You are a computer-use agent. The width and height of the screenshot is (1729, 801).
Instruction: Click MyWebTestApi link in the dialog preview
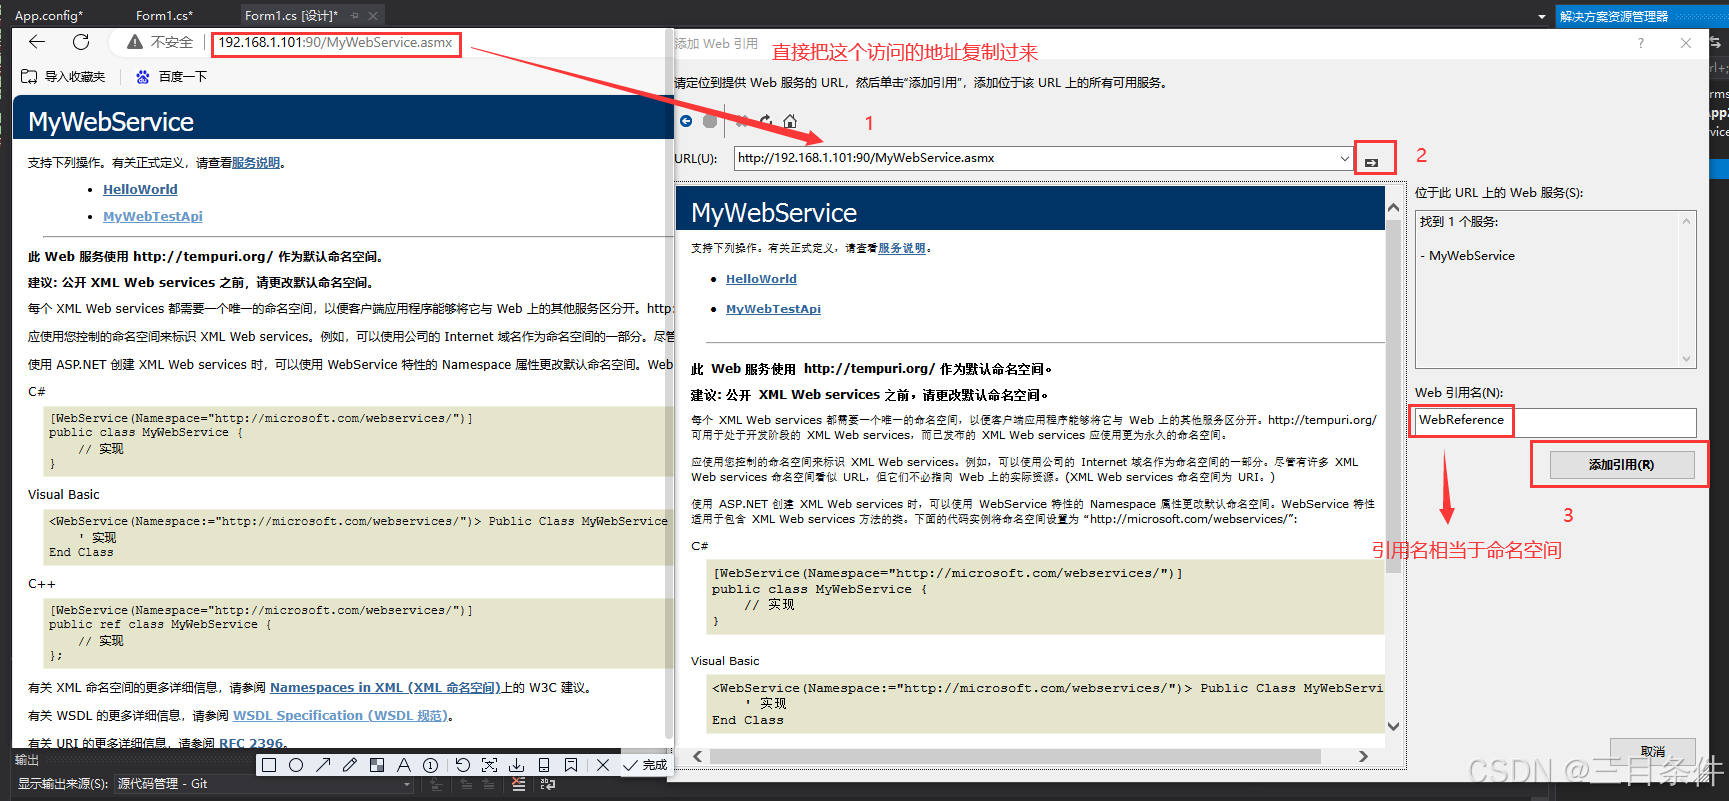(x=773, y=310)
